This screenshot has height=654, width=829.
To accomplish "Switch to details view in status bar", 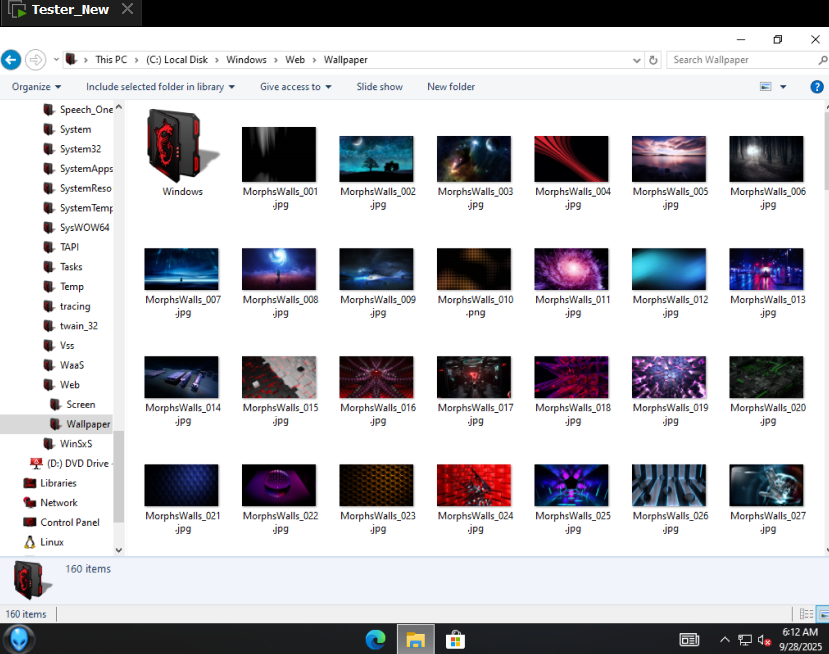I will 806,614.
